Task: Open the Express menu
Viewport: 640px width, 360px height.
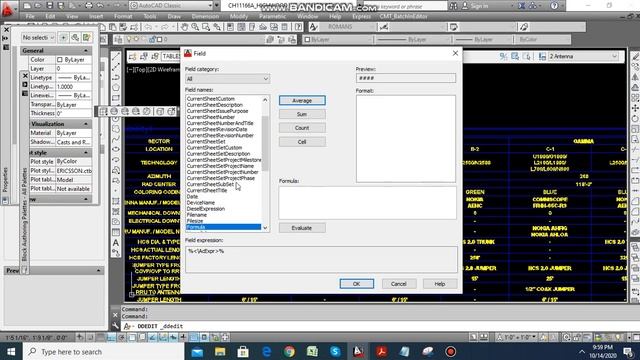Action: tap(361, 16)
